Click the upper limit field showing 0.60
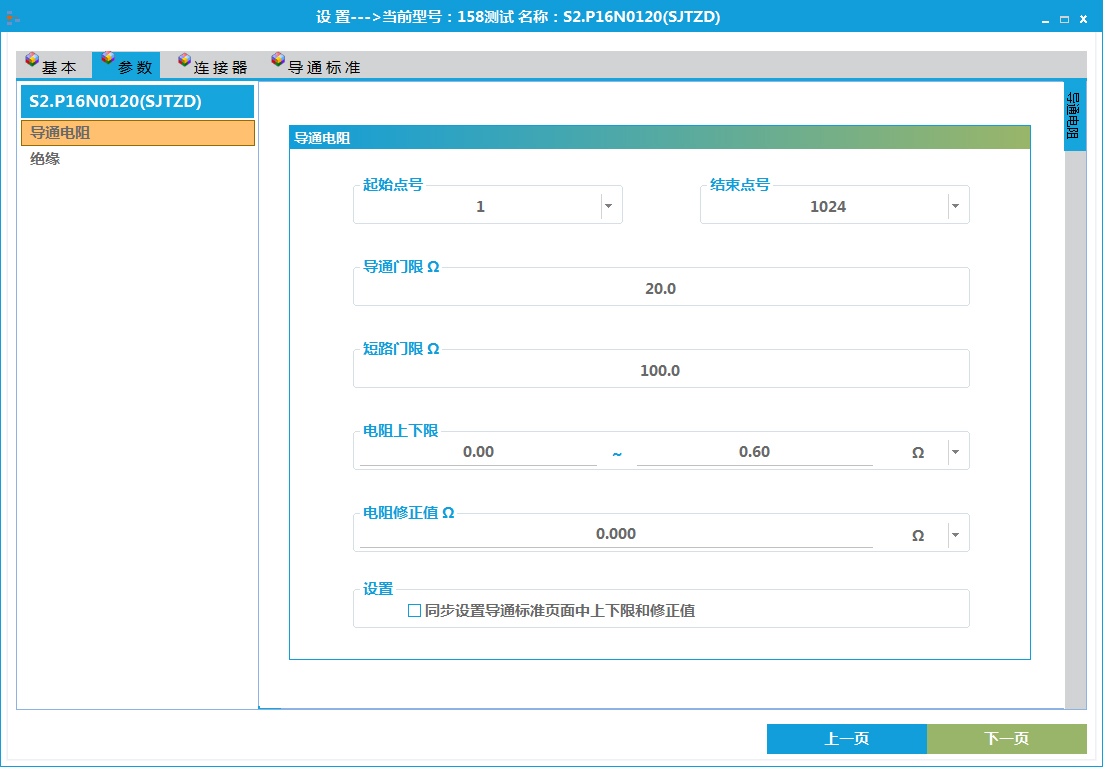Viewport: 1103px width, 767px height. [x=755, y=451]
